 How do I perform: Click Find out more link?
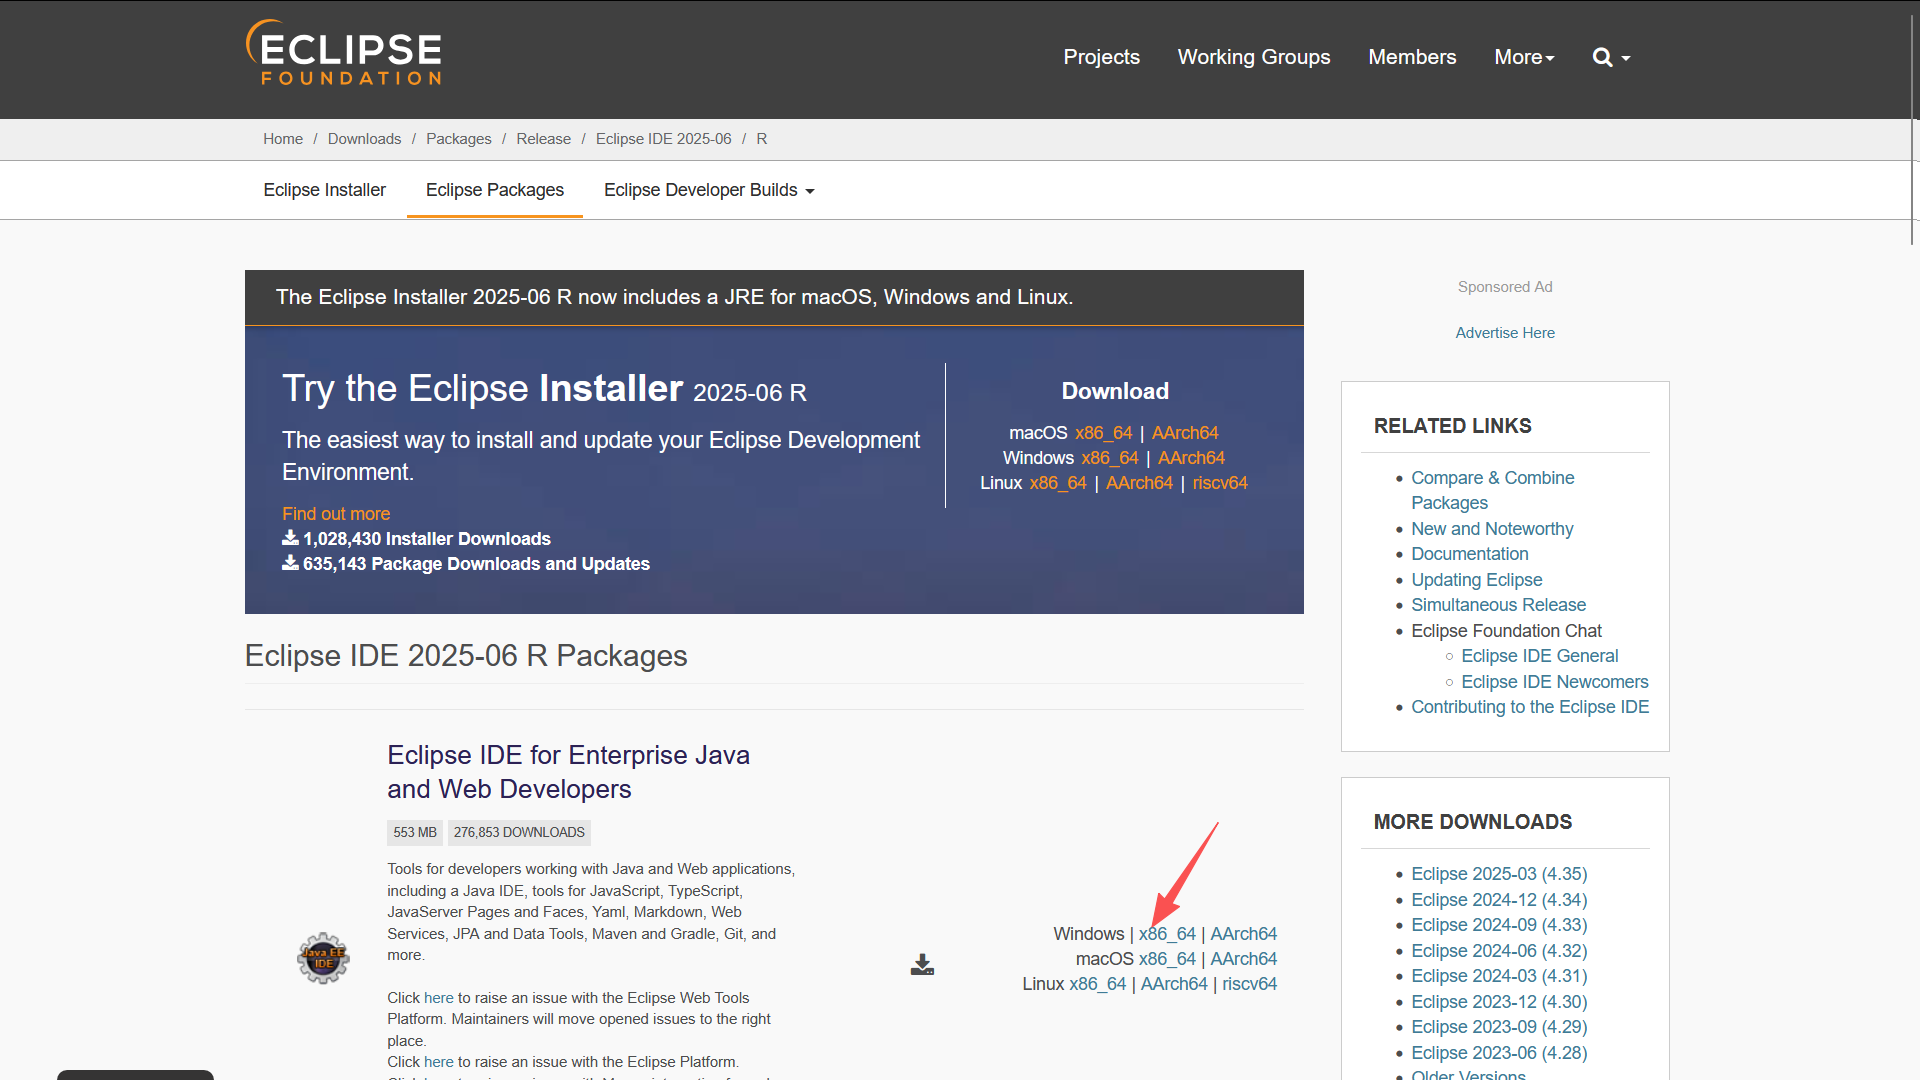point(336,514)
